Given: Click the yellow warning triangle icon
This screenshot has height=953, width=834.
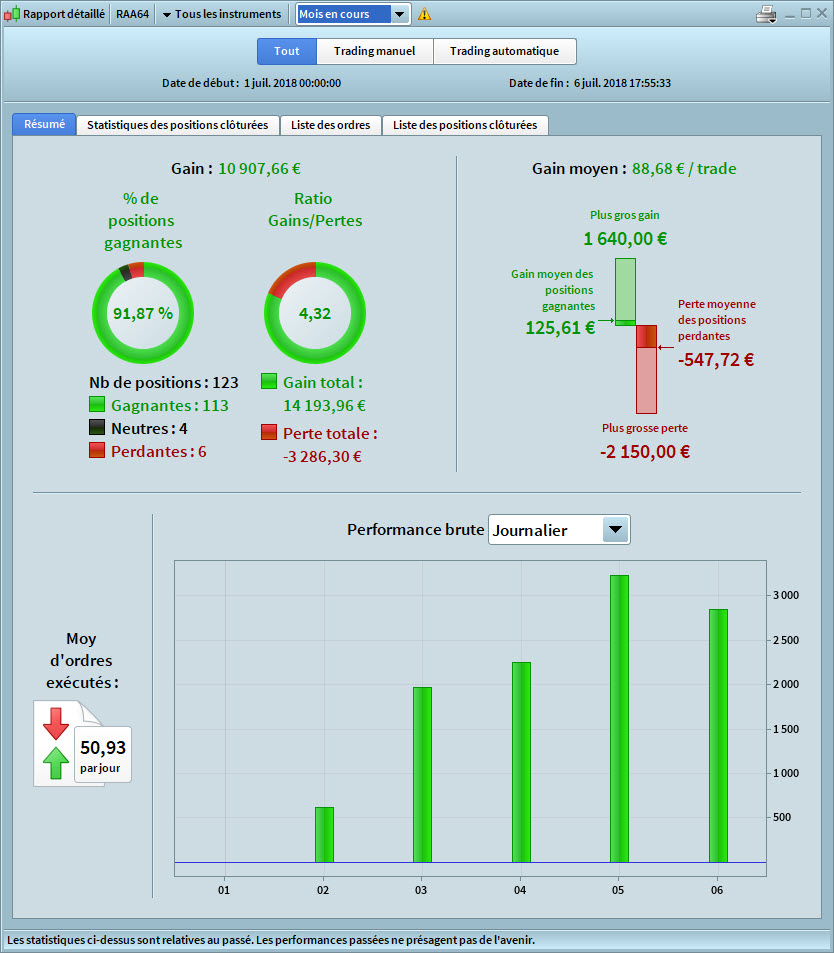Looking at the screenshot, I should tap(425, 14).
